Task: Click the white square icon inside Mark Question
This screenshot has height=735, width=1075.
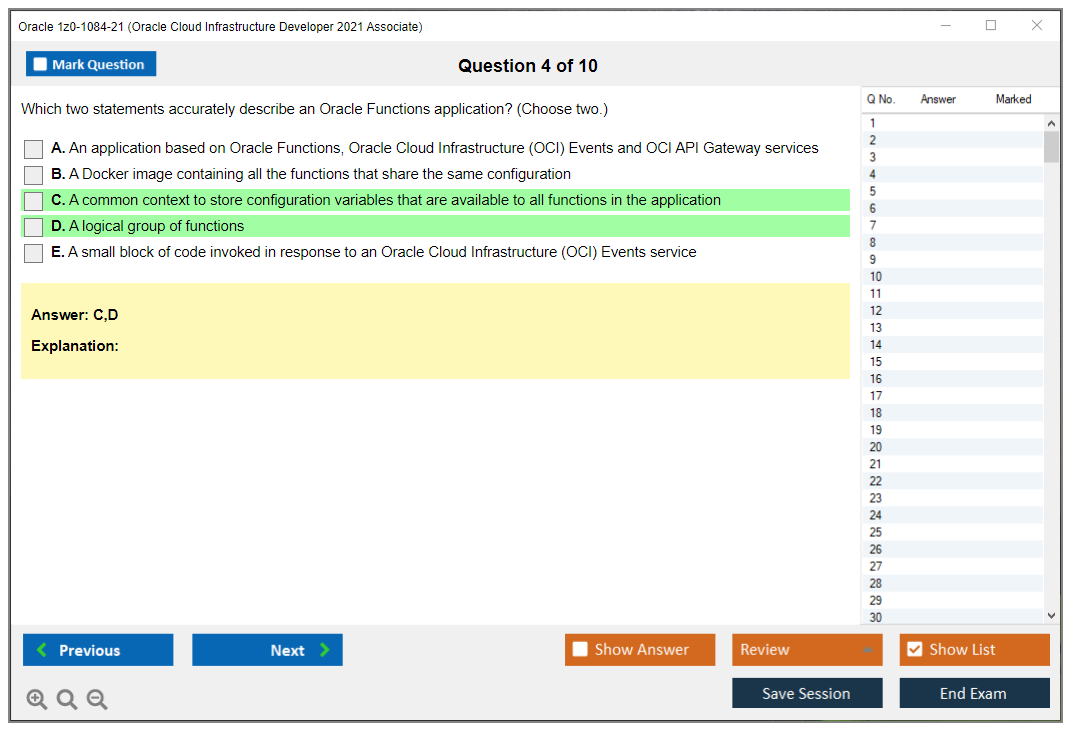Action: tap(39, 63)
